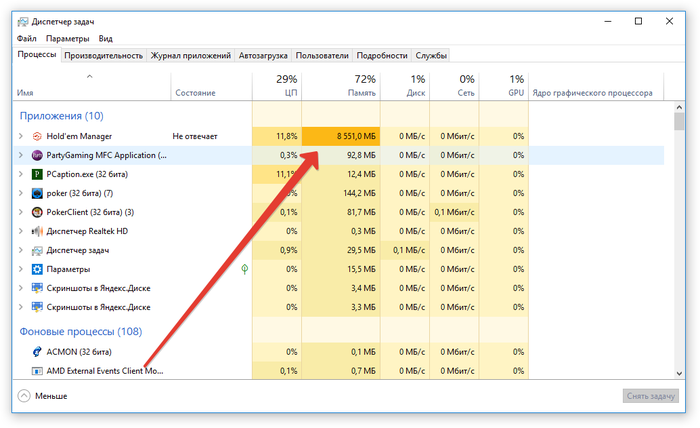Click the Параметры gear icon
The width and height of the screenshot is (700, 428).
[x=37, y=269]
